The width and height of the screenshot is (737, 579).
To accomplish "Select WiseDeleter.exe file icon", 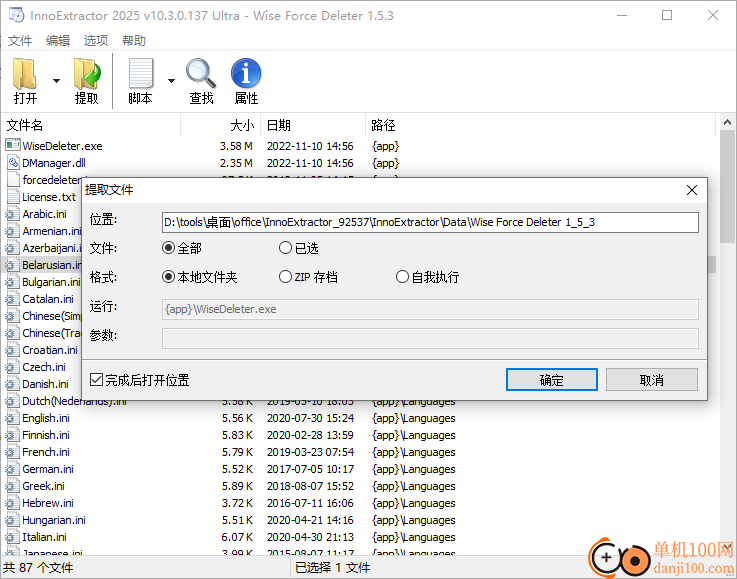I will [x=13, y=146].
